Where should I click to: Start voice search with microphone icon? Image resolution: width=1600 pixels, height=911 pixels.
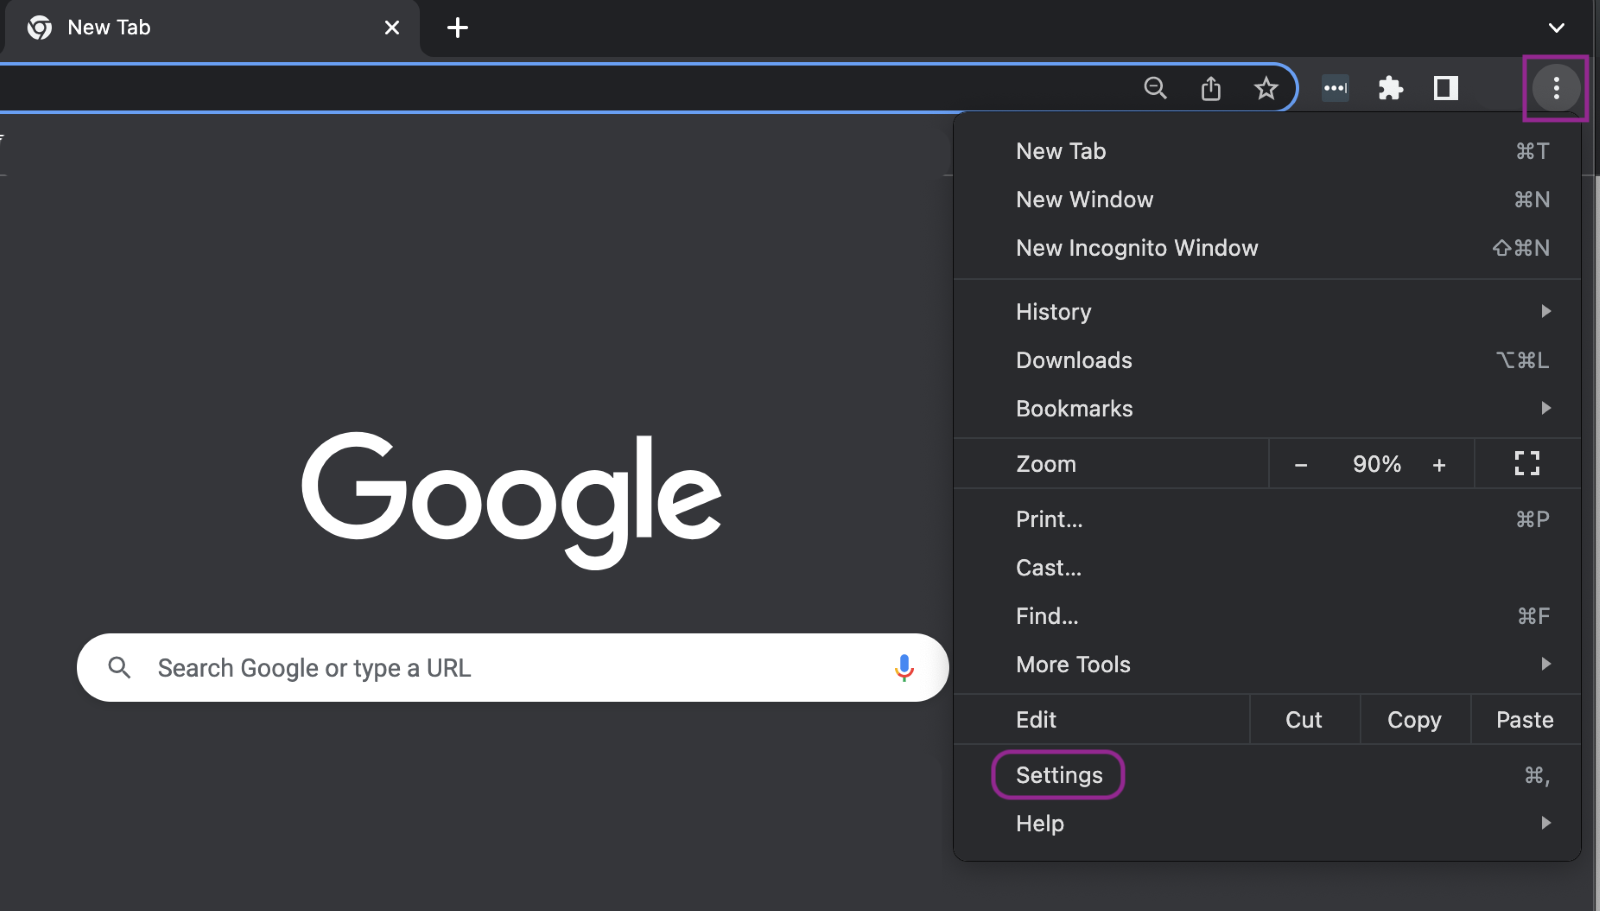pyautogui.click(x=904, y=667)
